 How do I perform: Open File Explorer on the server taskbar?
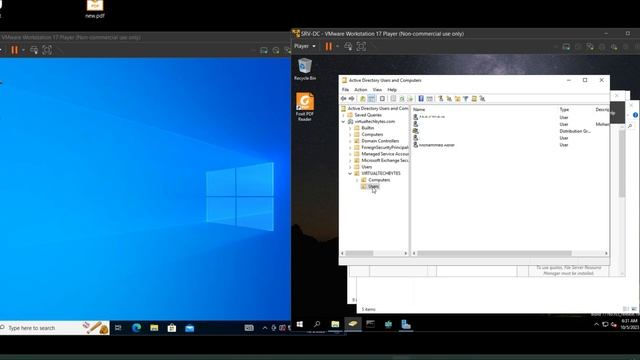pos(335,324)
